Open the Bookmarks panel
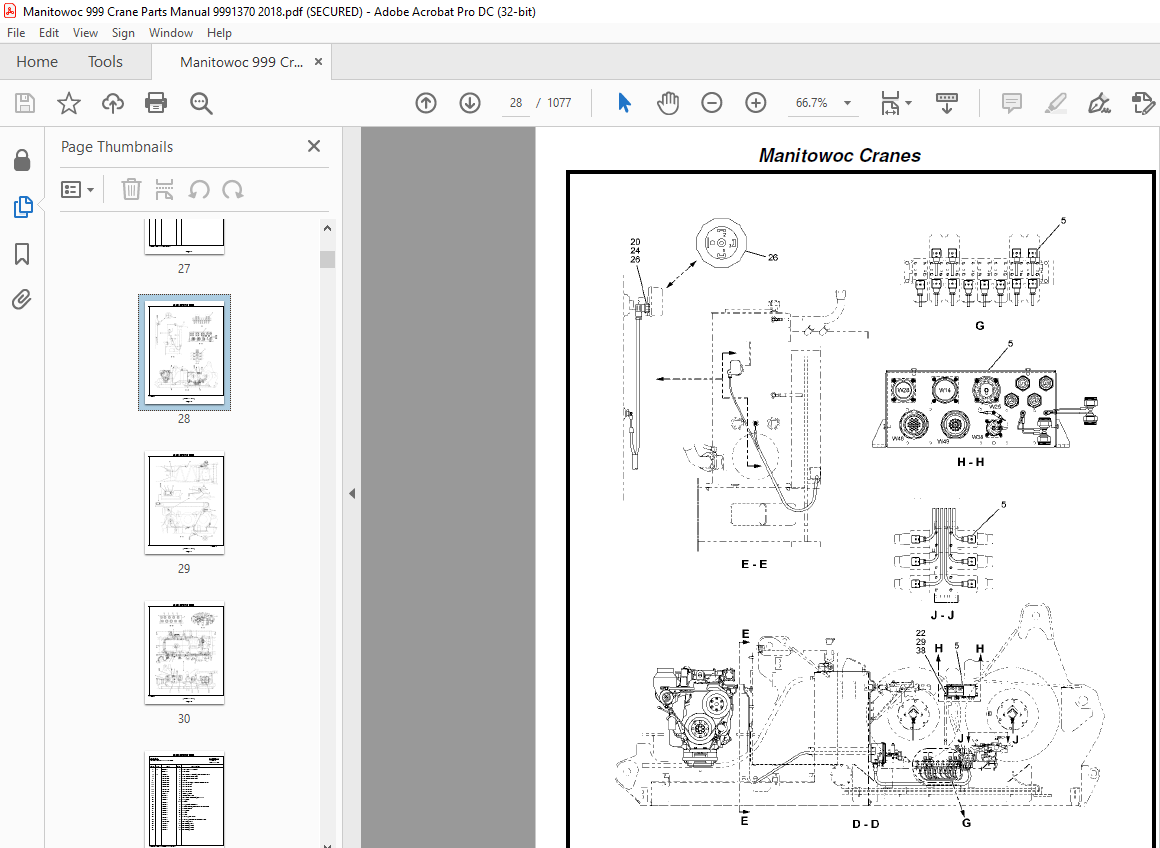 coord(22,254)
